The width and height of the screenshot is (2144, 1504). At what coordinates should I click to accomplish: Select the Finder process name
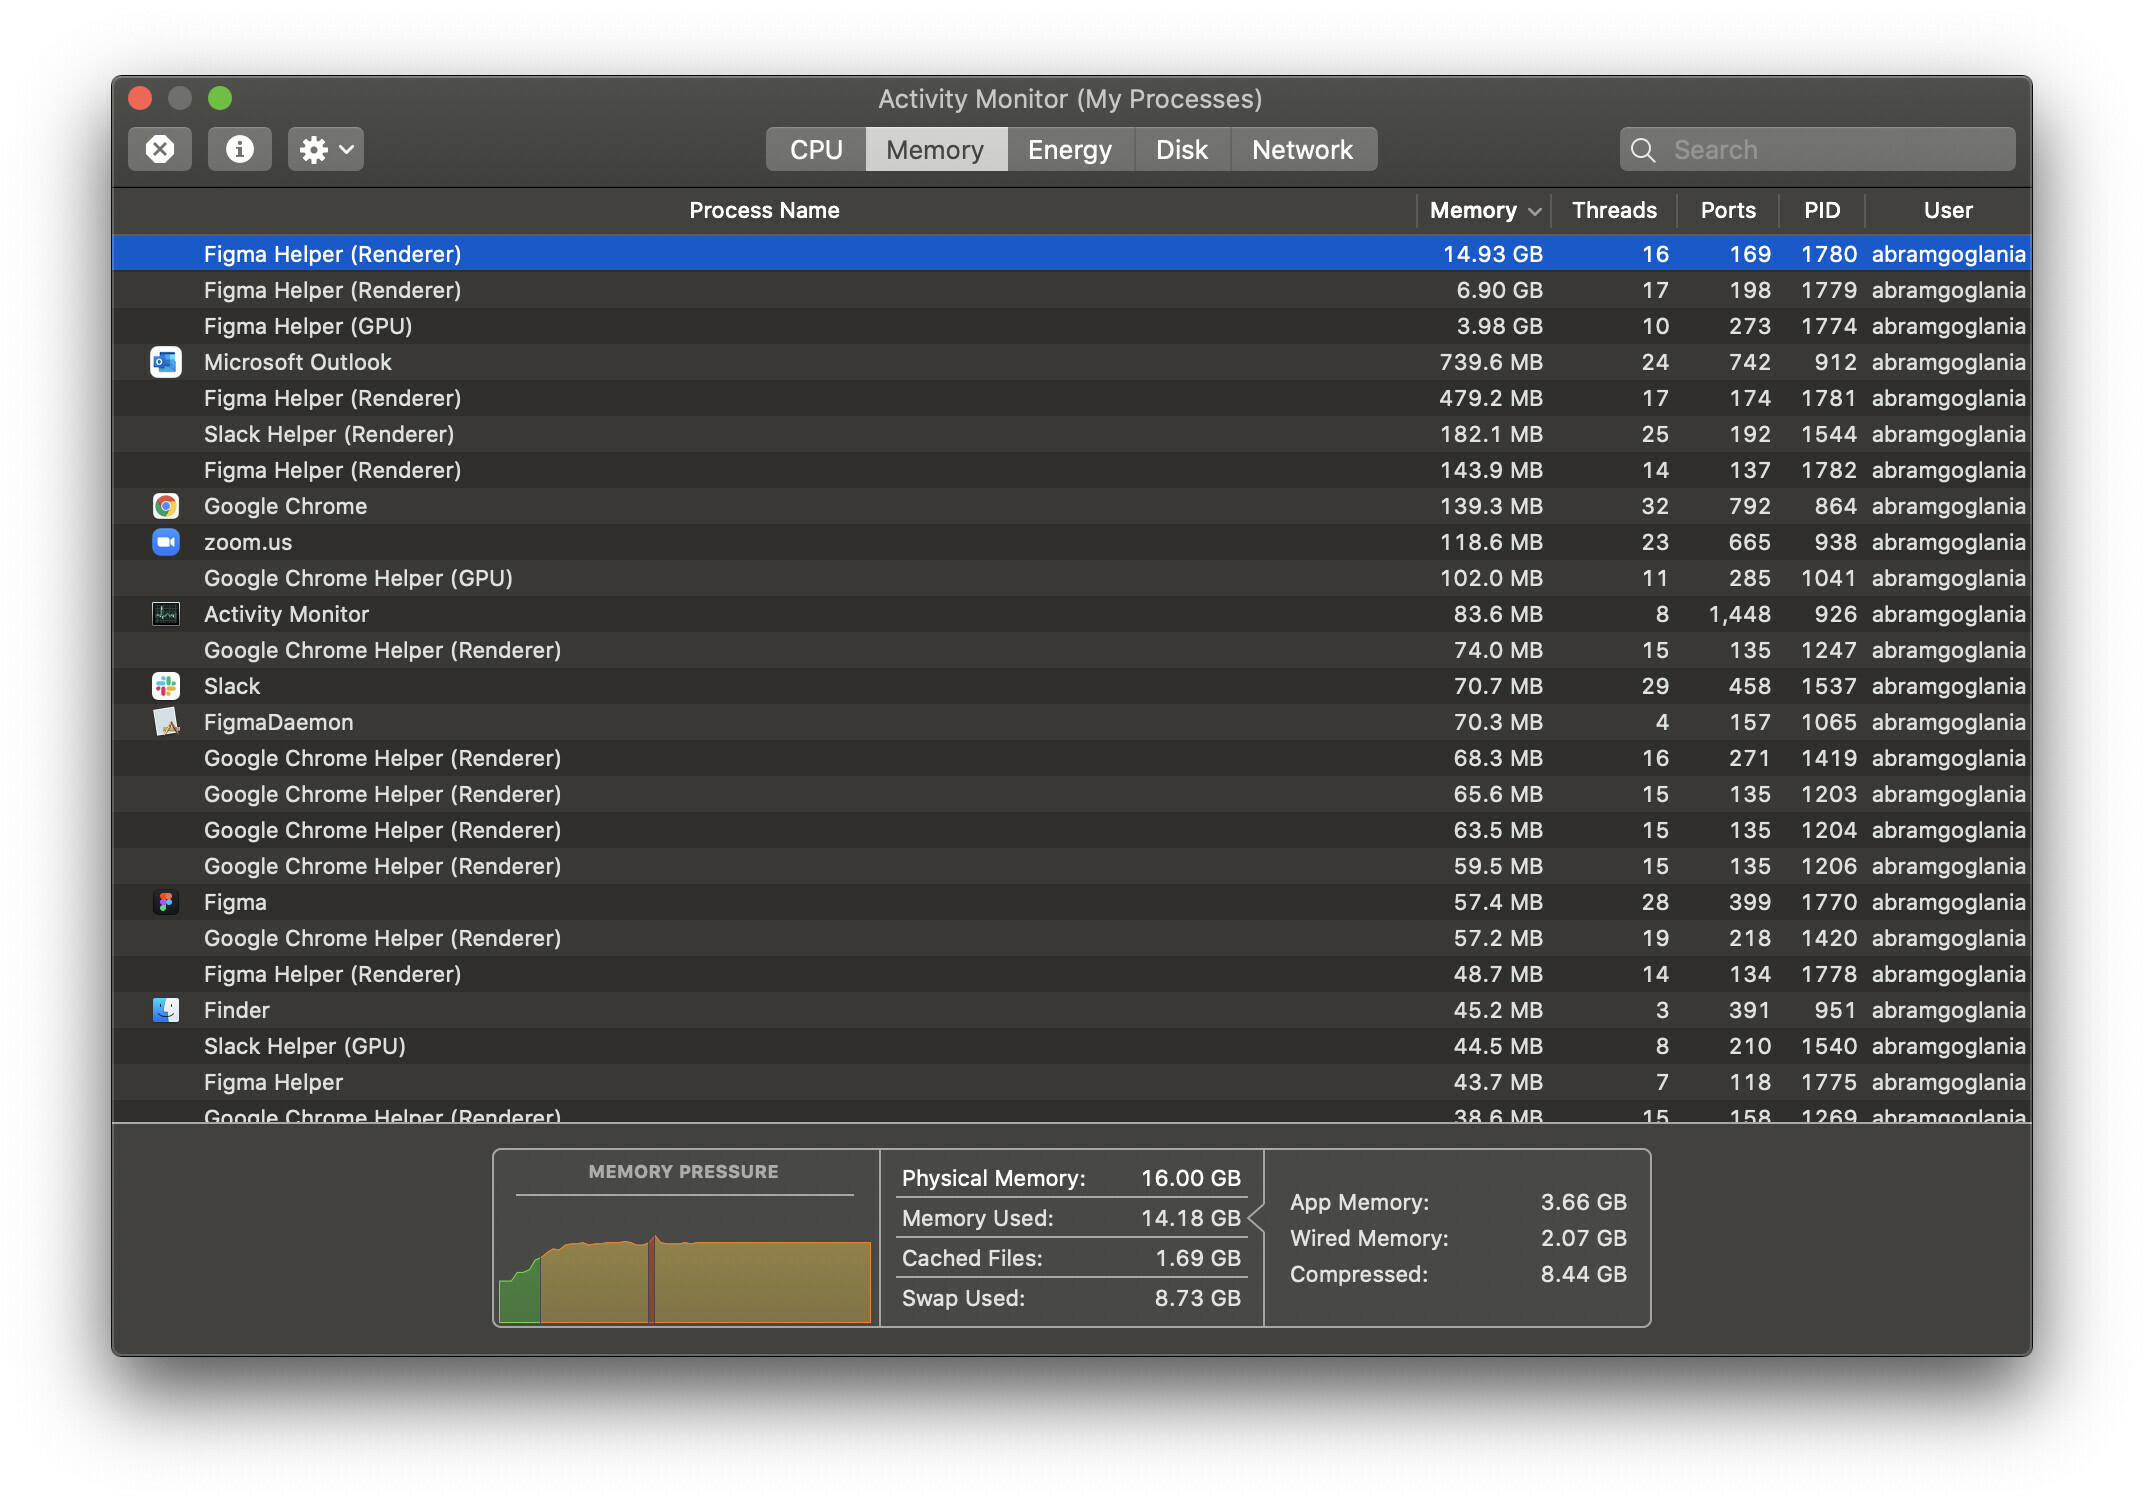point(236,1010)
